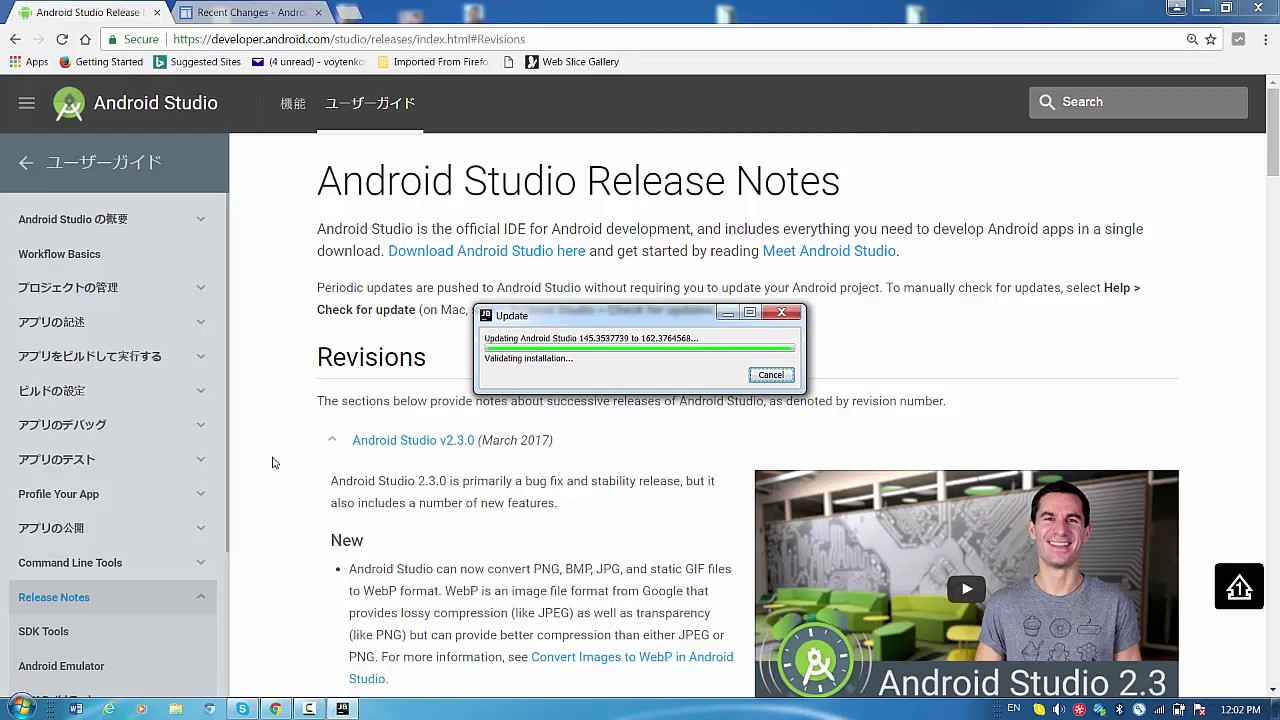Click the back arrow beside ユーザーガイド

(26, 162)
